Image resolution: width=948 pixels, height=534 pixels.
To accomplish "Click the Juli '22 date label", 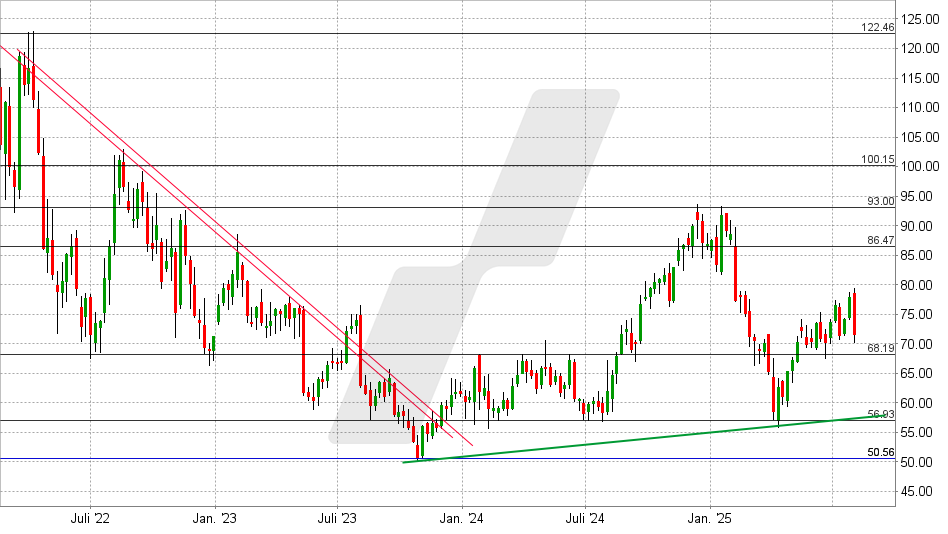I will pos(90,519).
